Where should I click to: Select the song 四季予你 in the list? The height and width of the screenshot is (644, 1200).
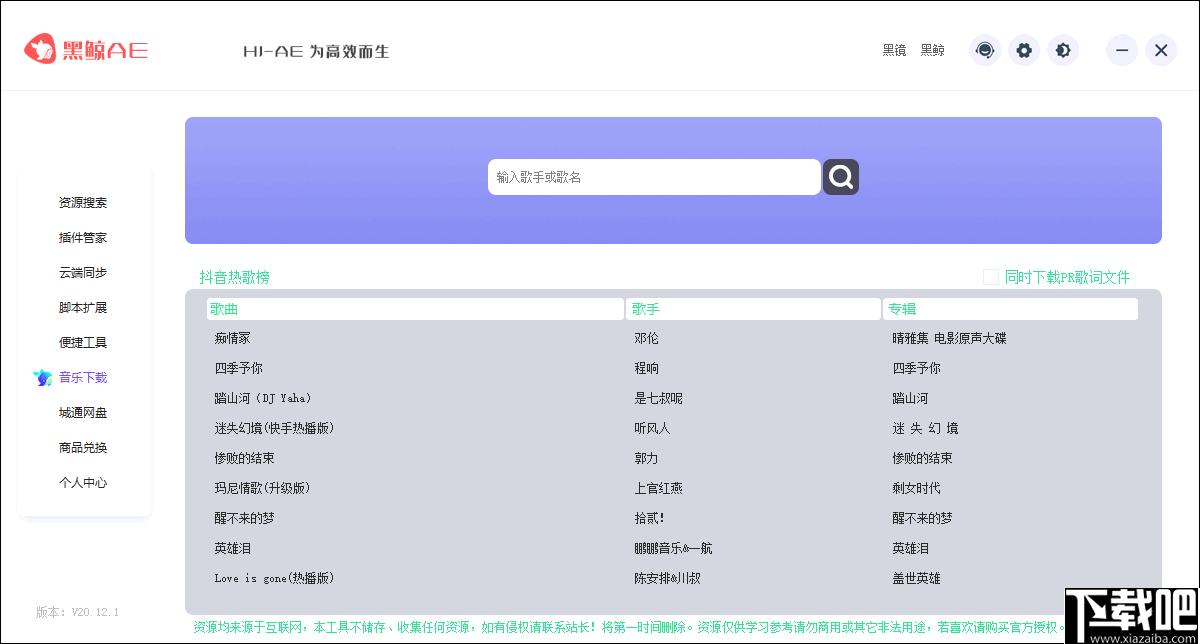[x=239, y=368]
